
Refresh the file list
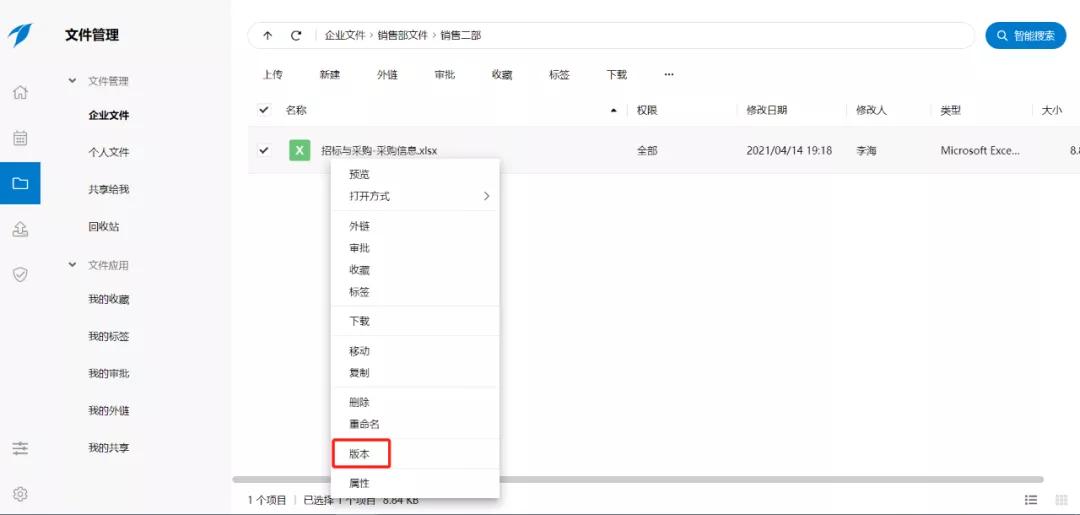coord(296,36)
